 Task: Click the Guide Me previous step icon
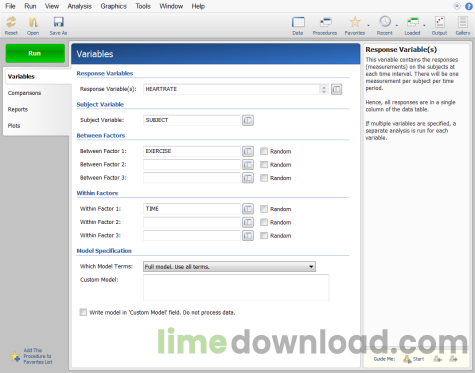437,359
